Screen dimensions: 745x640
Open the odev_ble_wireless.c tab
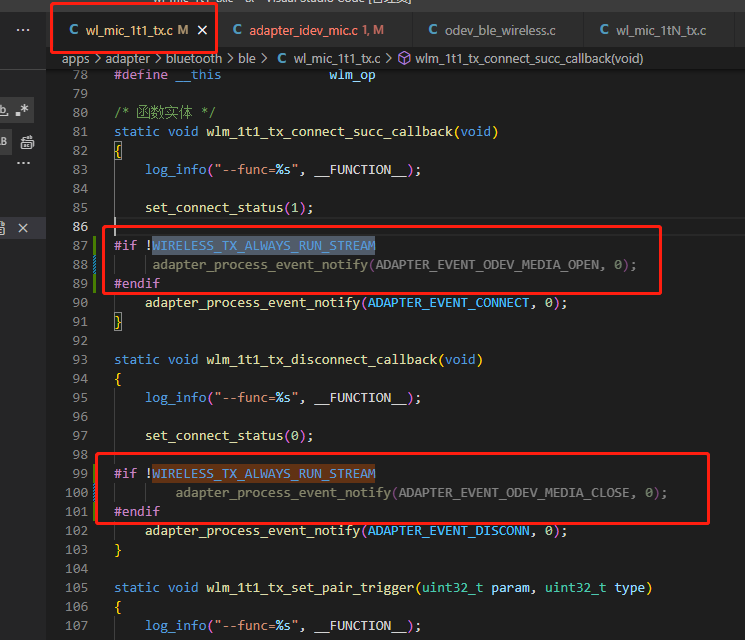point(492,30)
